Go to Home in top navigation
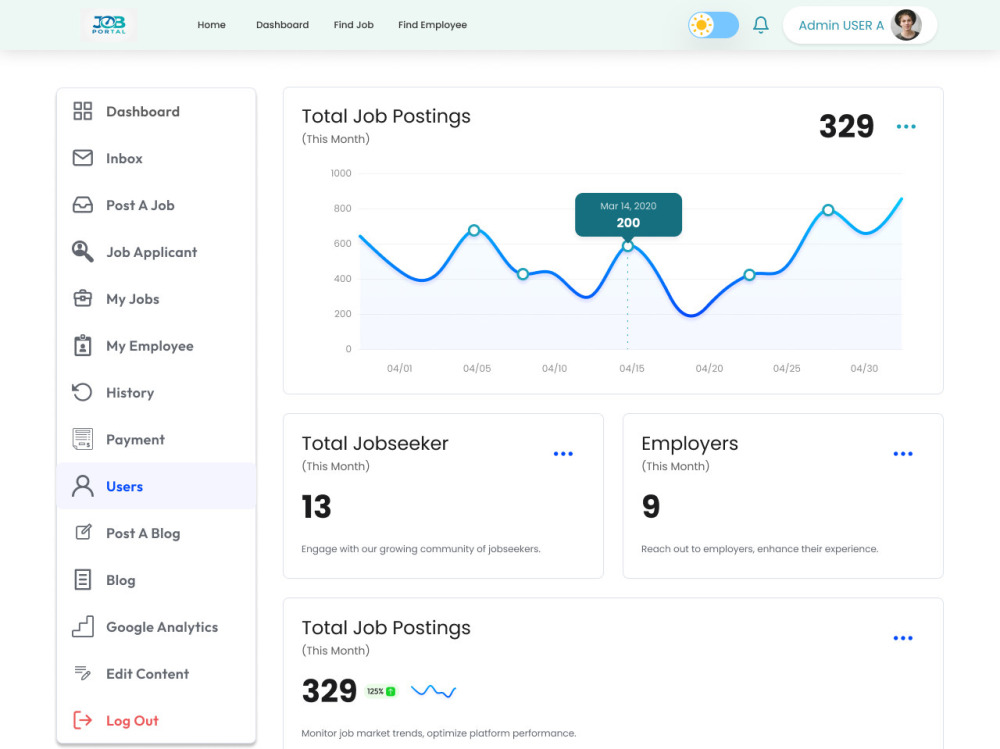The height and width of the screenshot is (749, 1000). point(211,25)
